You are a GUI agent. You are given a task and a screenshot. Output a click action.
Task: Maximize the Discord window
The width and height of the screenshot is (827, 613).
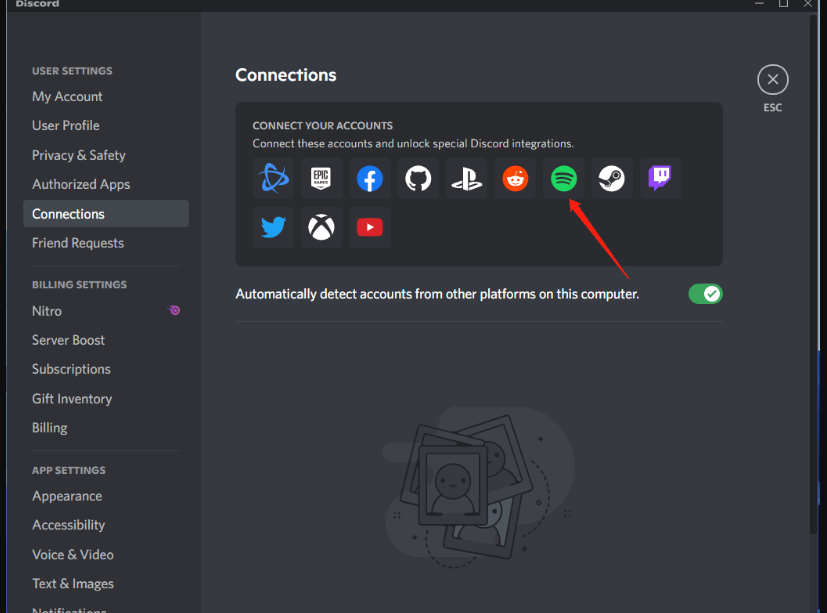pyautogui.click(x=783, y=4)
